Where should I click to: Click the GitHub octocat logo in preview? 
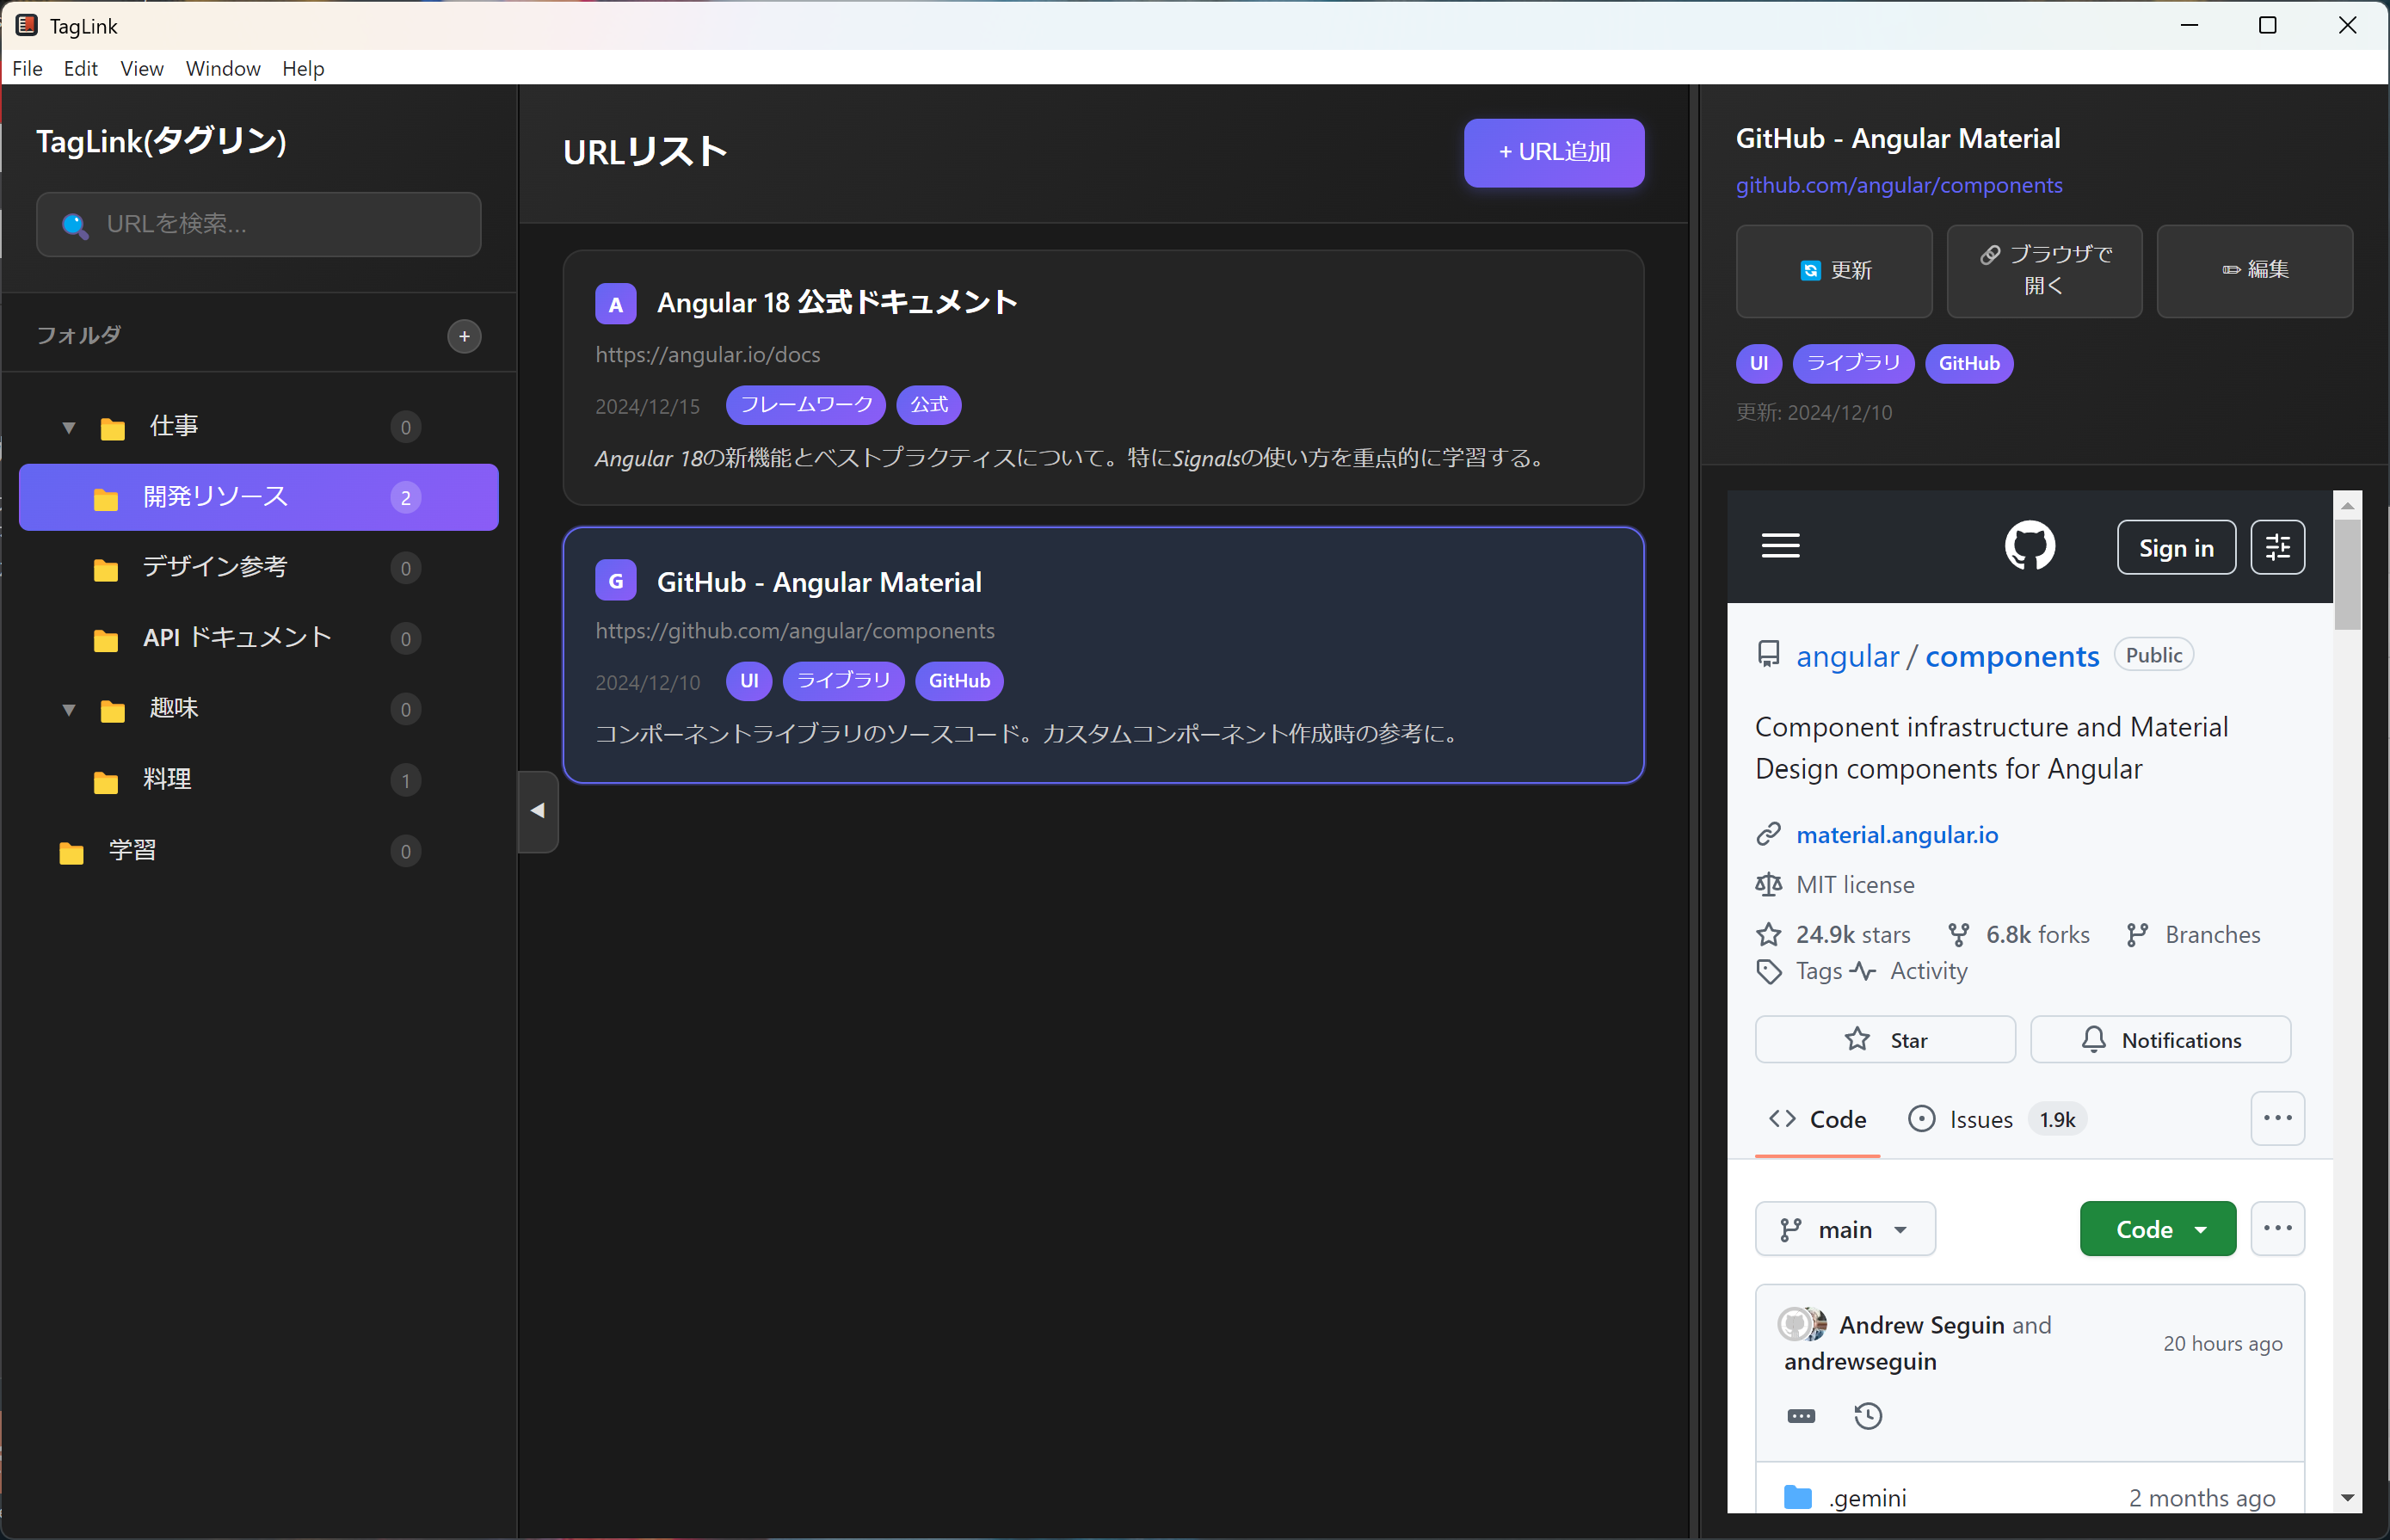pyautogui.click(x=2030, y=546)
